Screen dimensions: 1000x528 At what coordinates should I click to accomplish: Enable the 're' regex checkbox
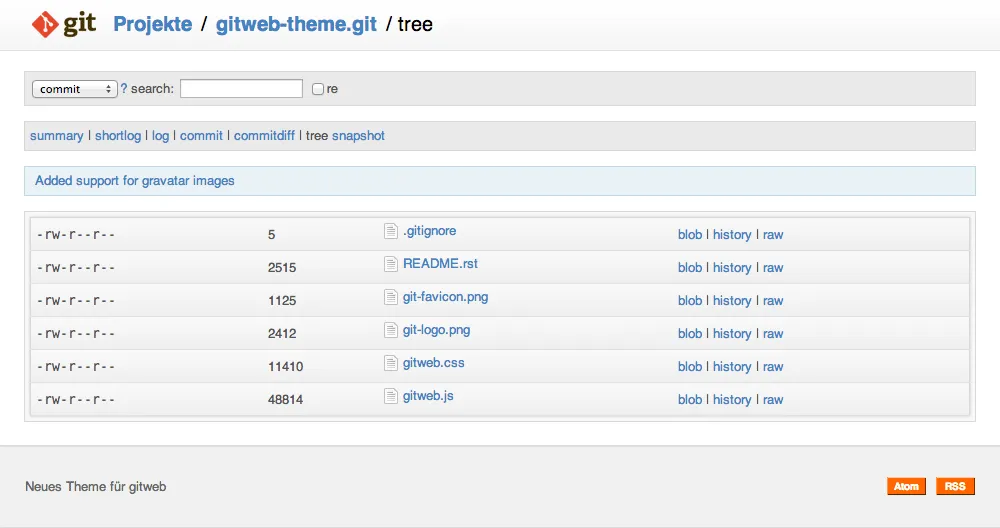click(318, 89)
